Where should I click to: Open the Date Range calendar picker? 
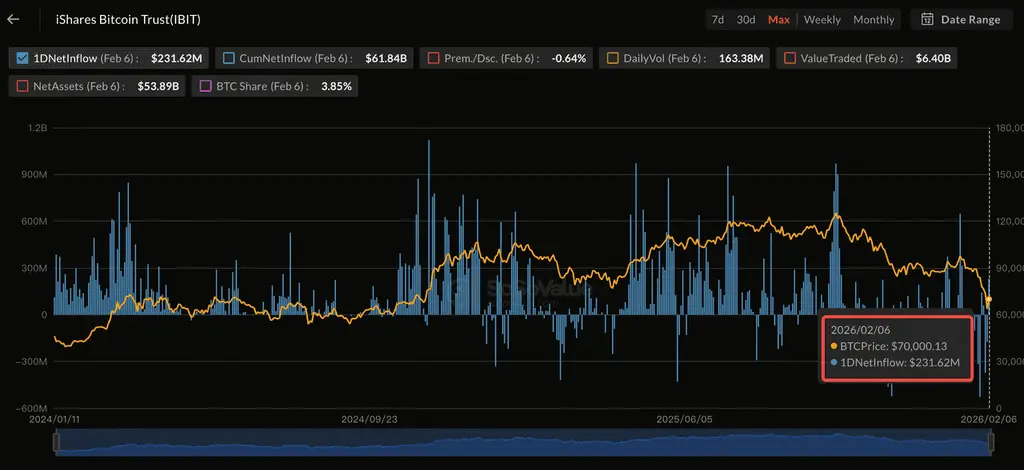click(961, 20)
